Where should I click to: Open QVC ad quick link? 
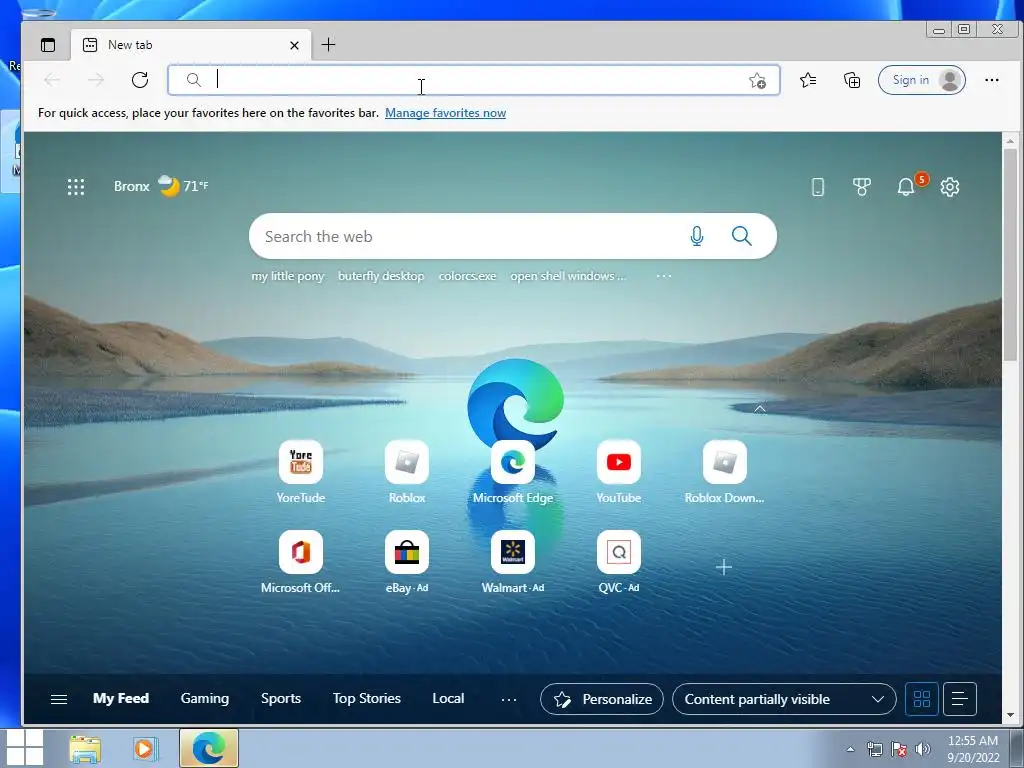[618, 562]
